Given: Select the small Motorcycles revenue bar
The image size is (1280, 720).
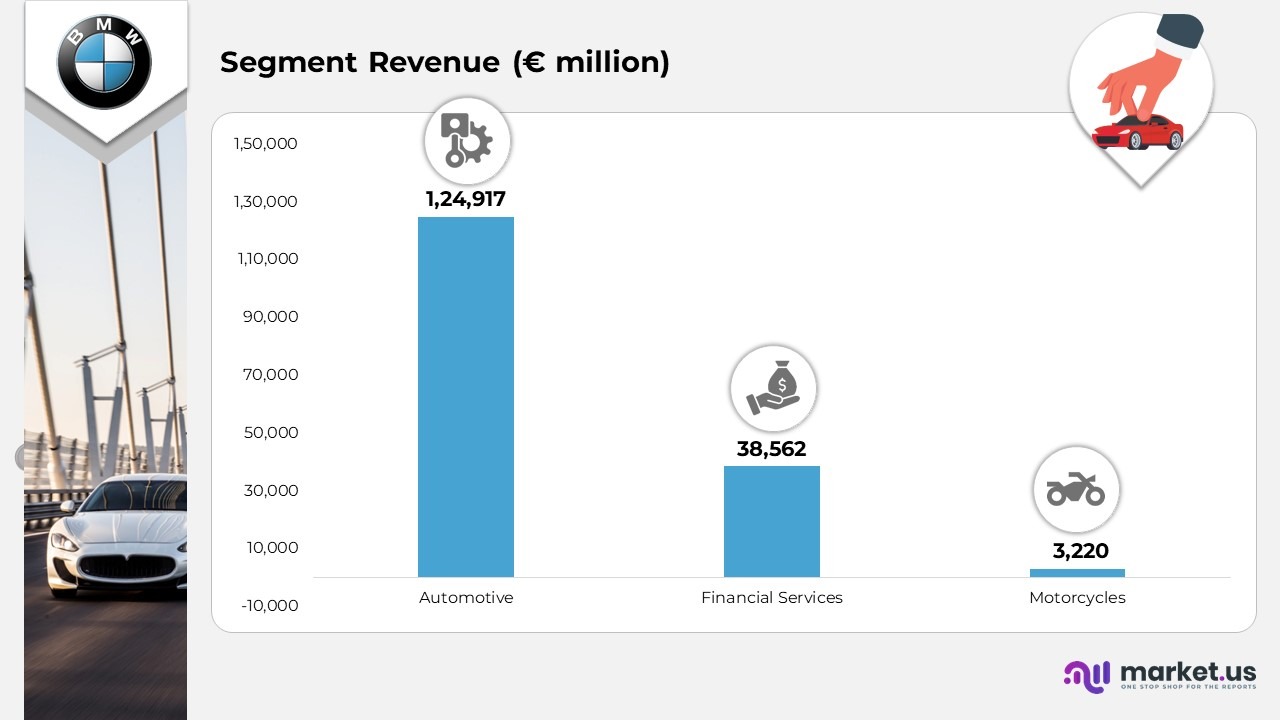Looking at the screenshot, I should click(1077, 573).
